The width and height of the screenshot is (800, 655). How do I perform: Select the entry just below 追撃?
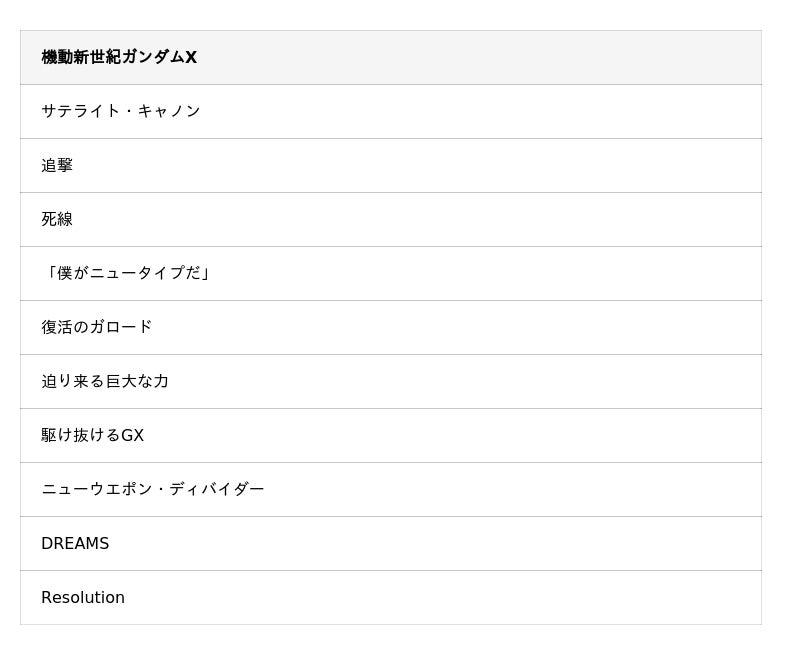click(57, 219)
